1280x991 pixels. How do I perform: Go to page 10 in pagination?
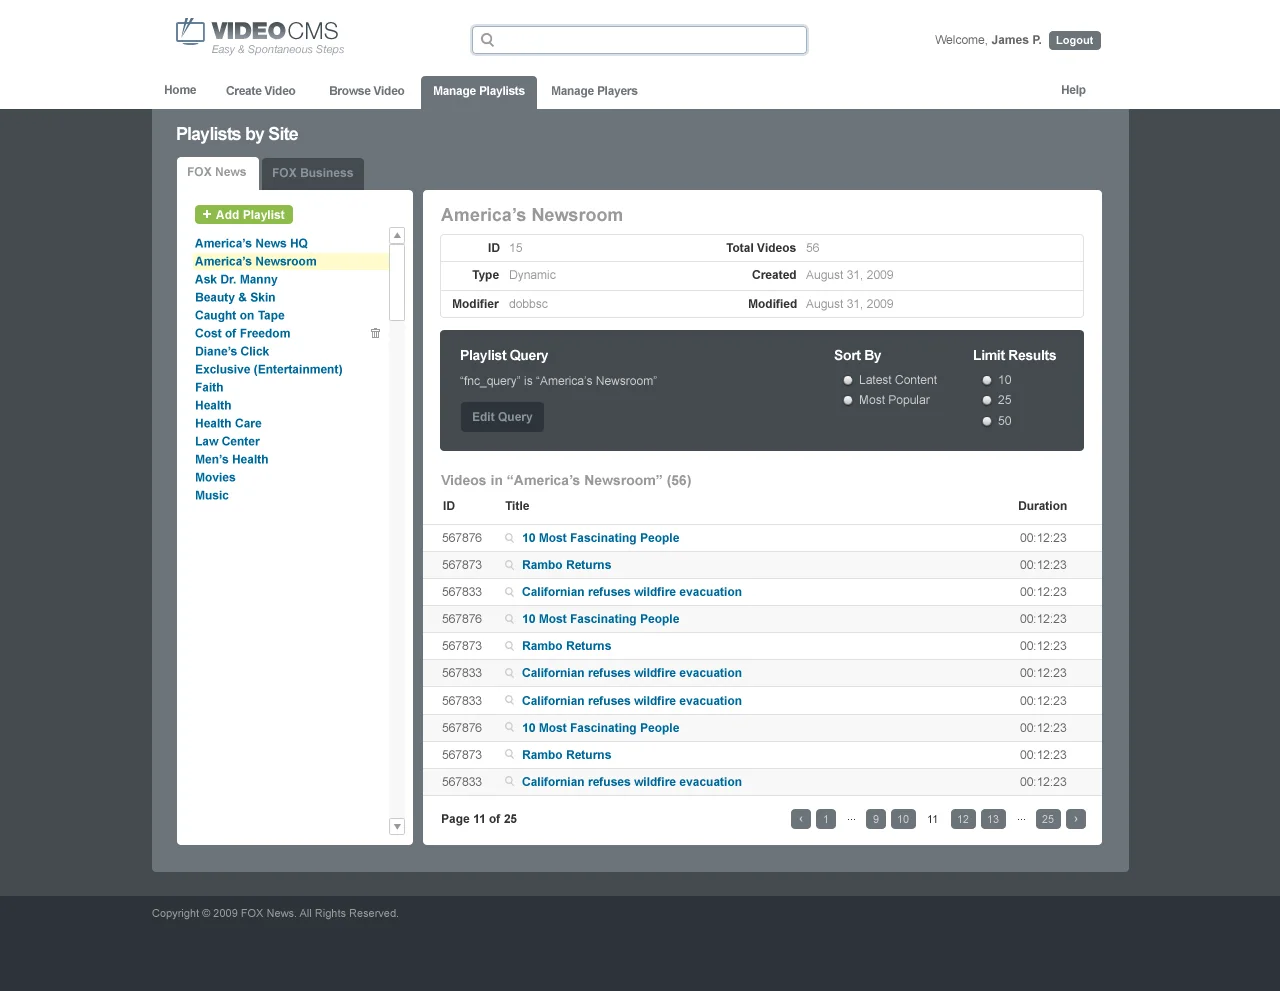[903, 819]
